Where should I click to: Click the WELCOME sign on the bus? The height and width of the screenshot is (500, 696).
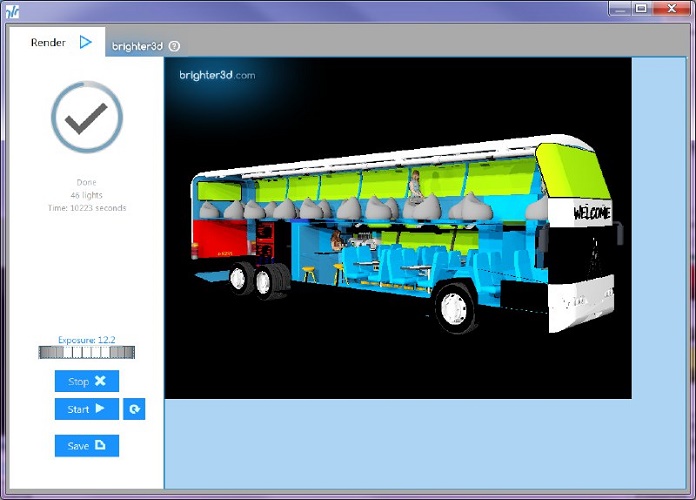point(591,212)
